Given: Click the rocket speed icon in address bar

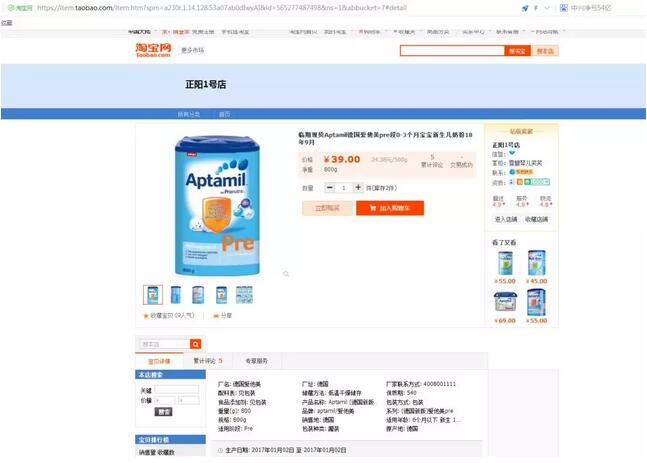Looking at the screenshot, I should pyautogui.click(x=525, y=8).
